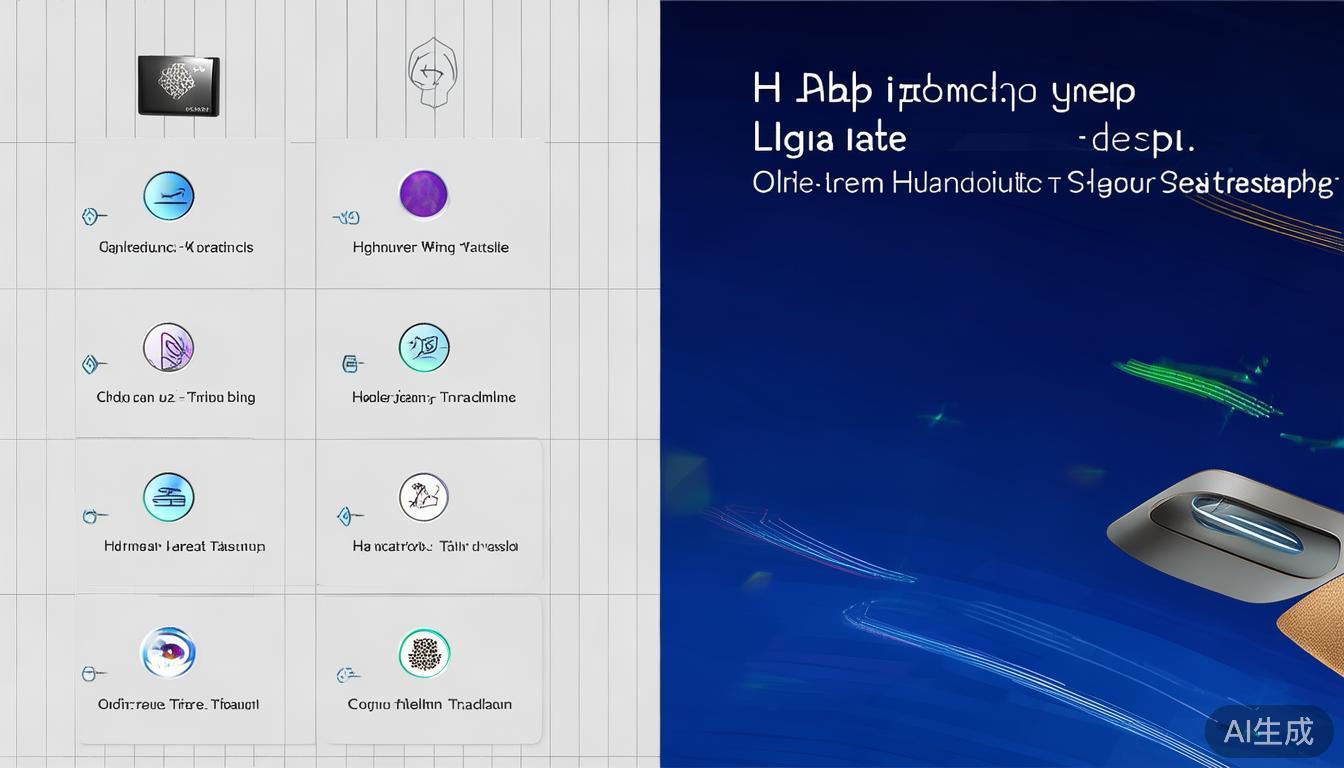Toggle the small marker beside Hoolerjeamy card
Image resolution: width=1344 pixels, height=768 pixels.
tap(349, 365)
